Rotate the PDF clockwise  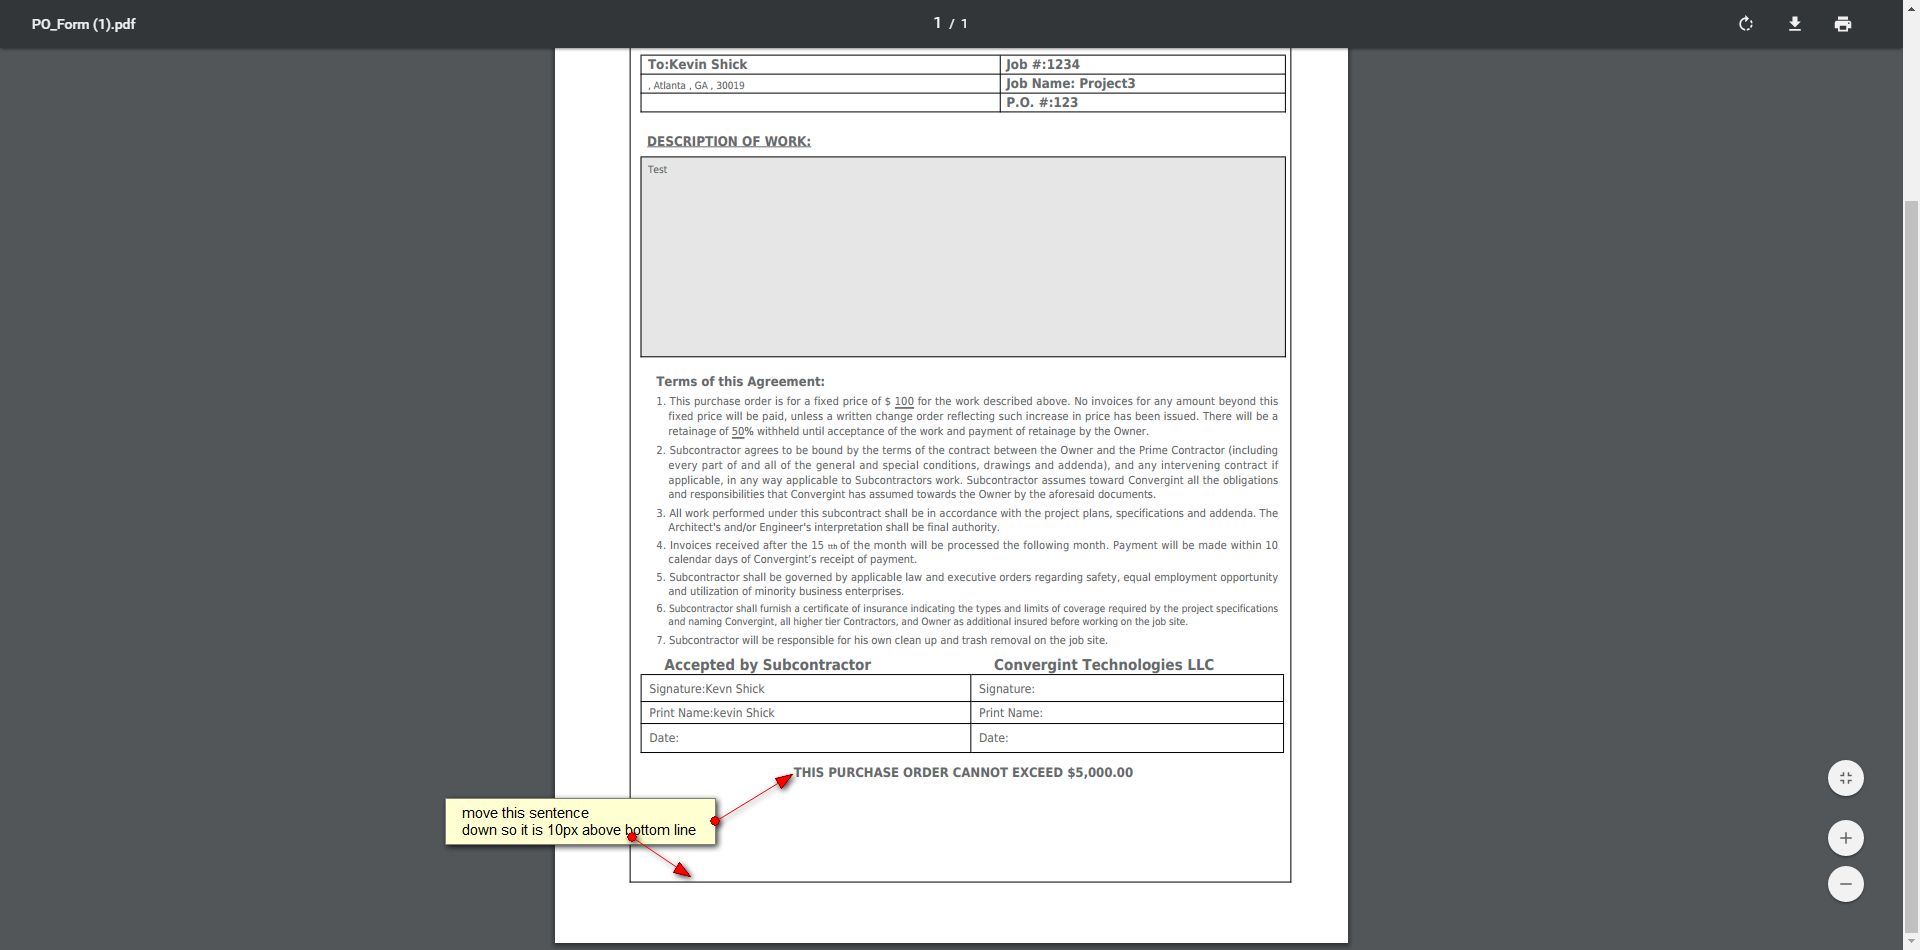(x=1746, y=24)
